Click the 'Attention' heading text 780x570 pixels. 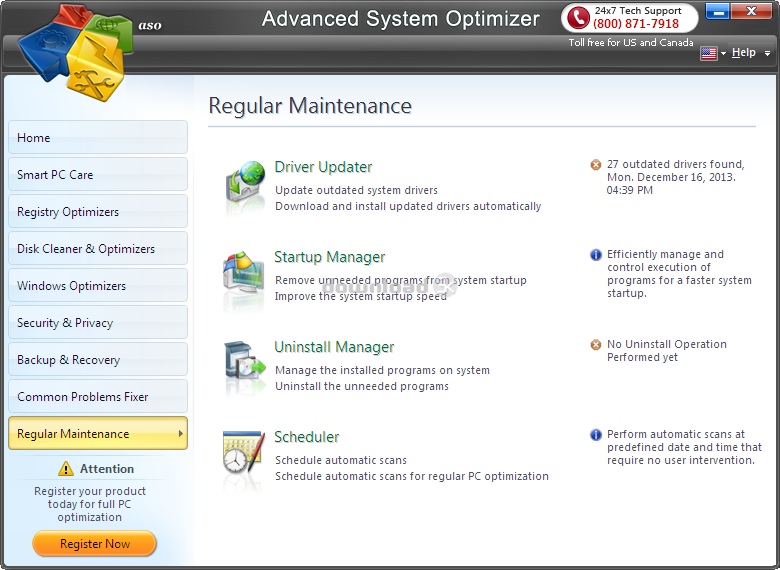click(x=107, y=469)
